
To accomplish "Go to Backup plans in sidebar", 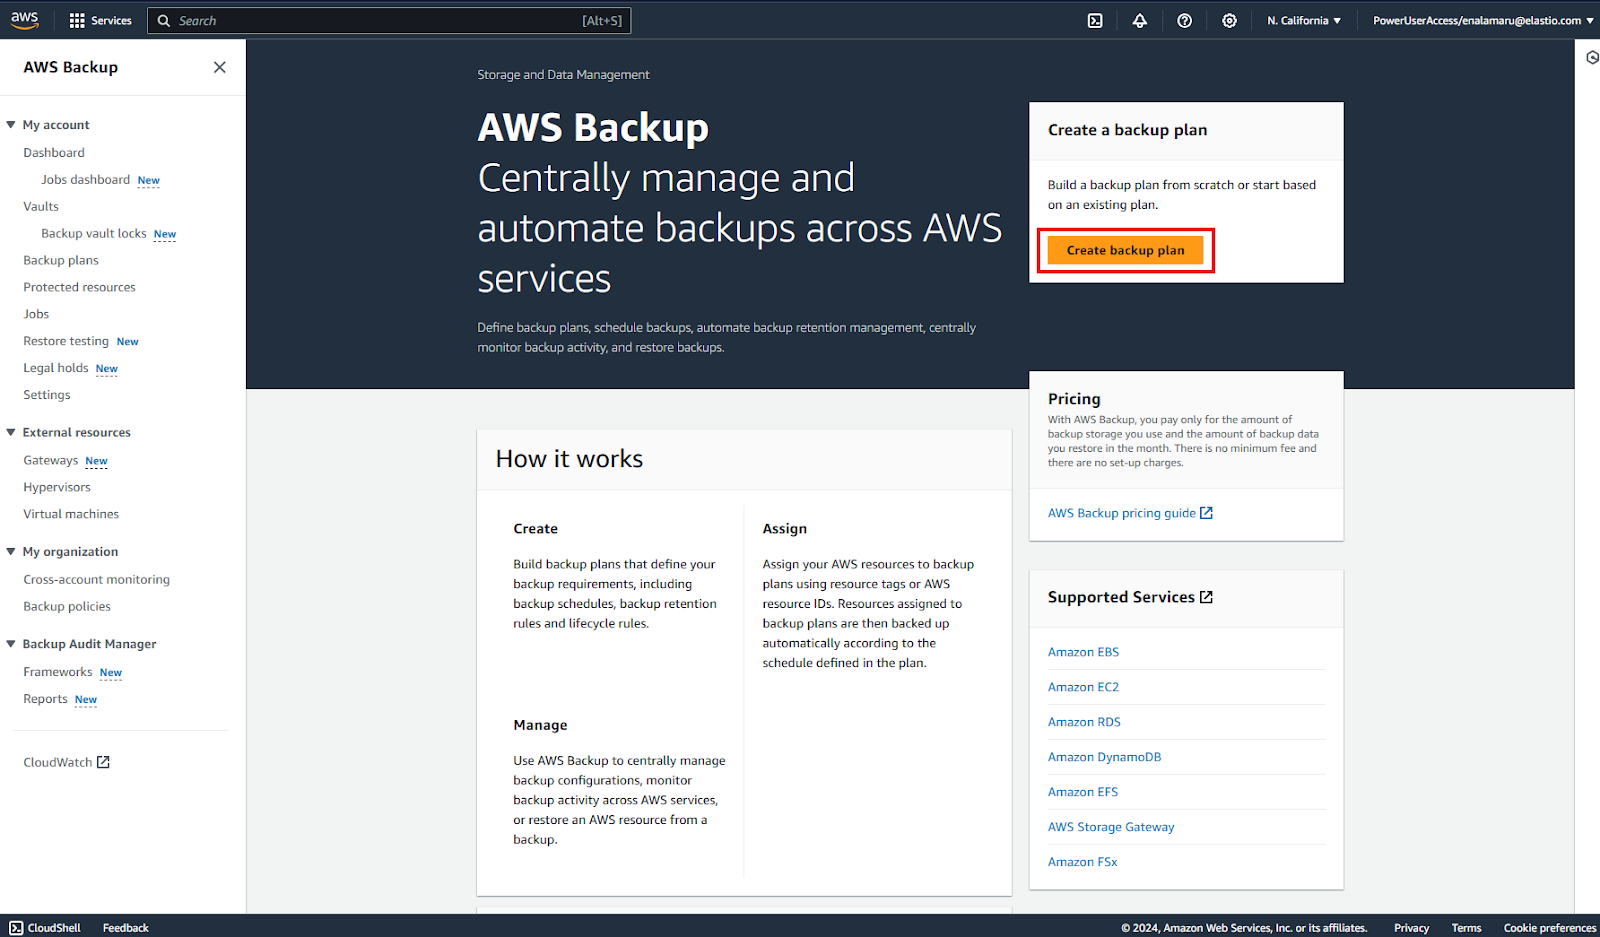I will pyautogui.click(x=61, y=260).
